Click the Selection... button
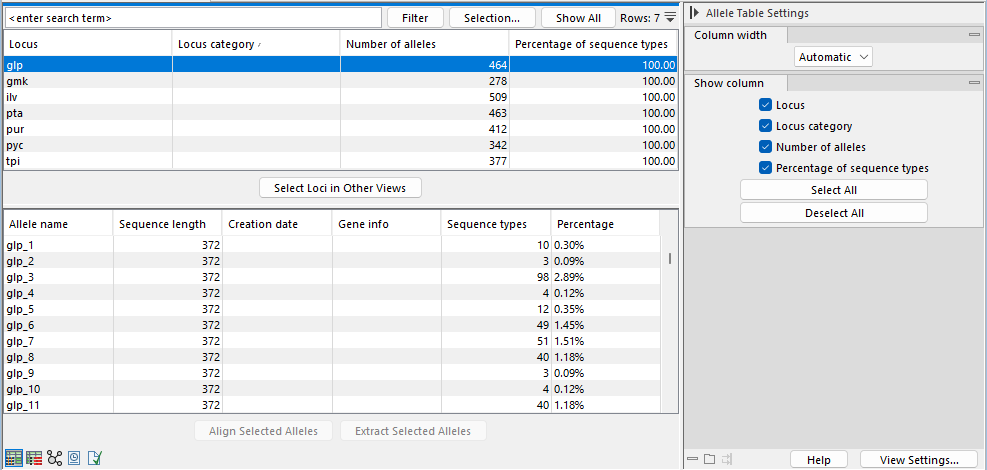Image resolution: width=987 pixels, height=470 pixels. click(x=492, y=18)
